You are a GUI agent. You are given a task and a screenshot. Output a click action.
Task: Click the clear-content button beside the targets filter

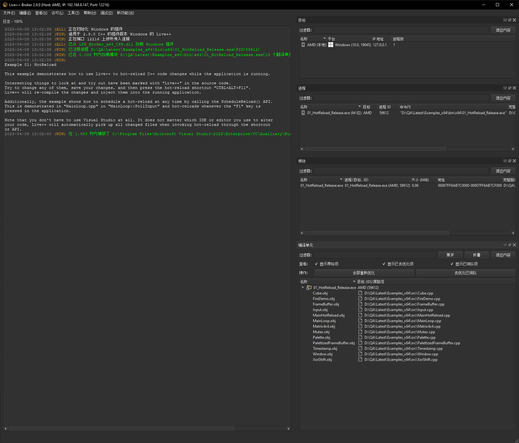[x=503, y=30]
